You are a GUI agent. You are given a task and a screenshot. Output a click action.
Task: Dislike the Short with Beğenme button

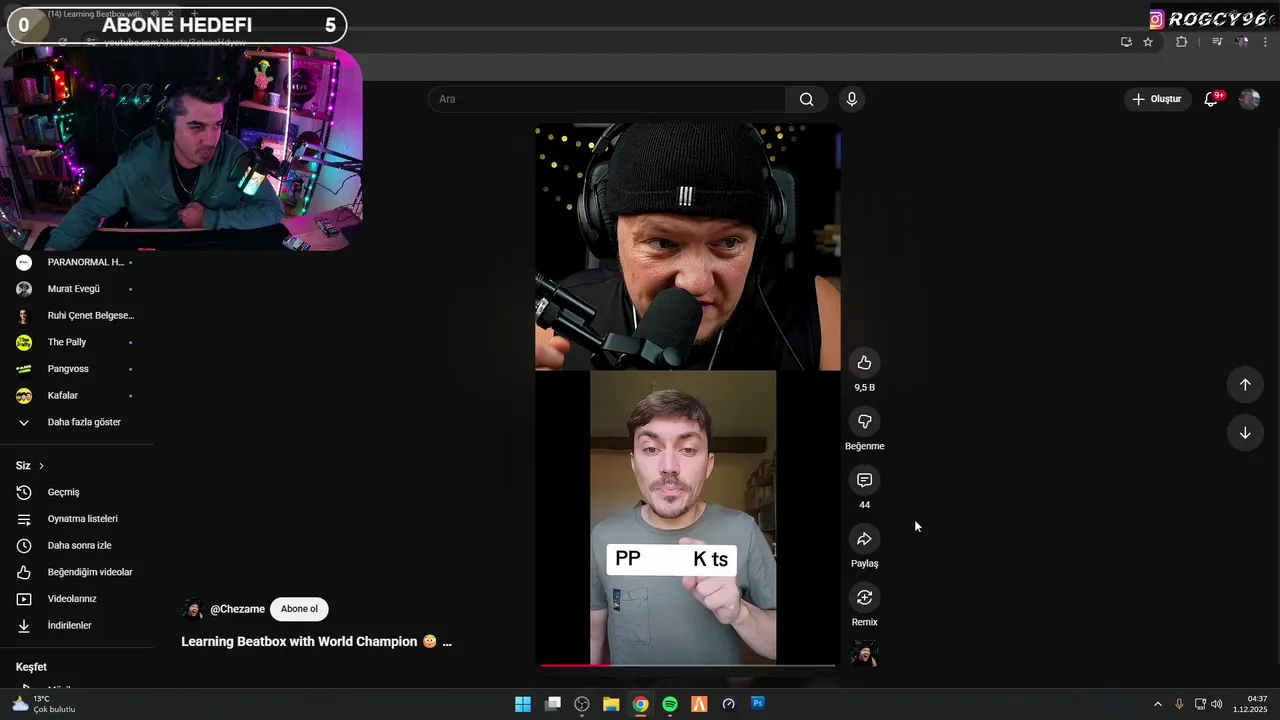tap(864, 422)
